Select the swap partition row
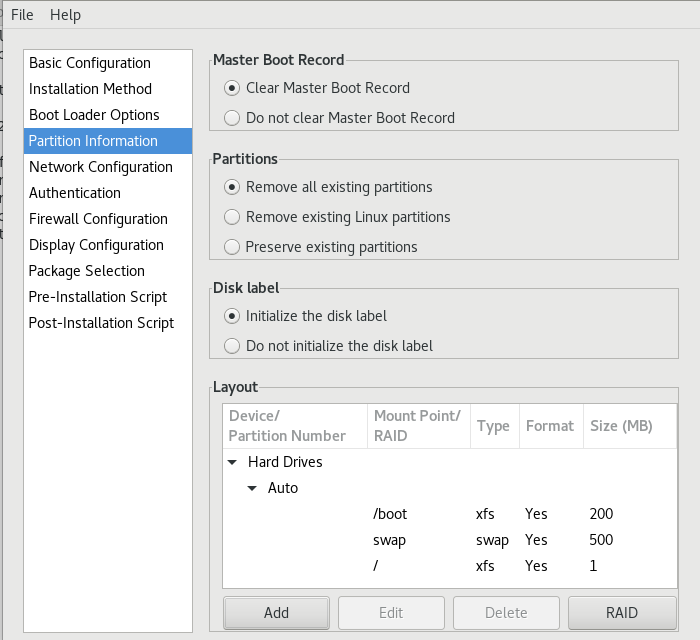700x640 pixels. pyautogui.click(x=450, y=540)
